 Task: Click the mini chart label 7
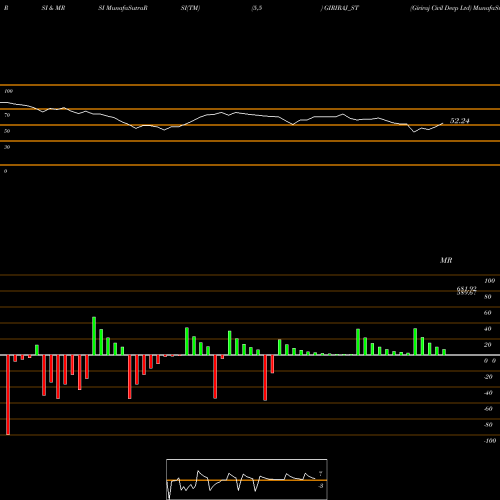[x=320, y=474]
